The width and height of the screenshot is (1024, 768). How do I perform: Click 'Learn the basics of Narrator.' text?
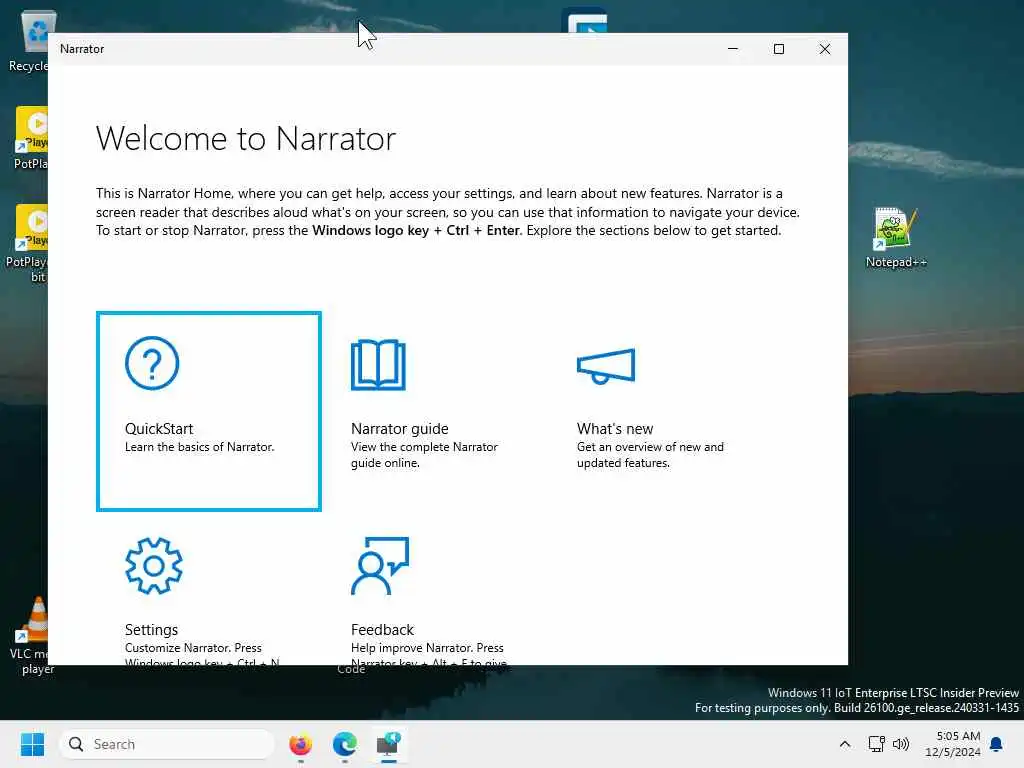coord(200,447)
